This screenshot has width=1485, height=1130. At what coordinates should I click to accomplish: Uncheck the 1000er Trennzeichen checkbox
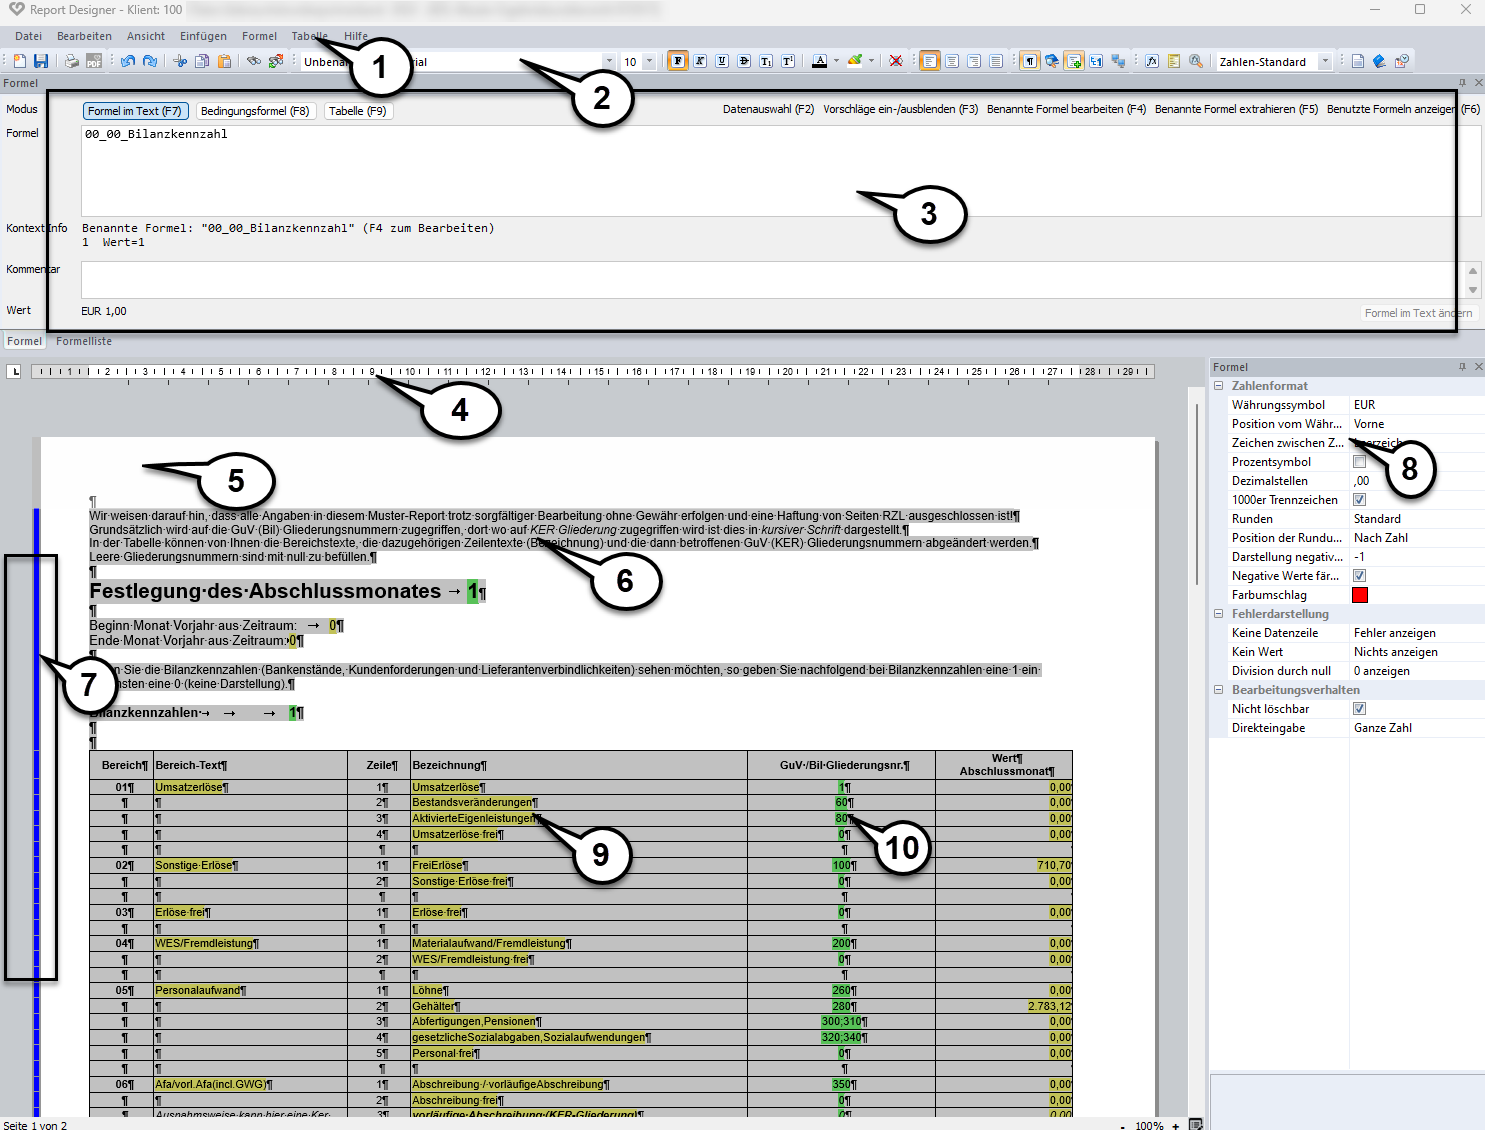click(x=1359, y=500)
